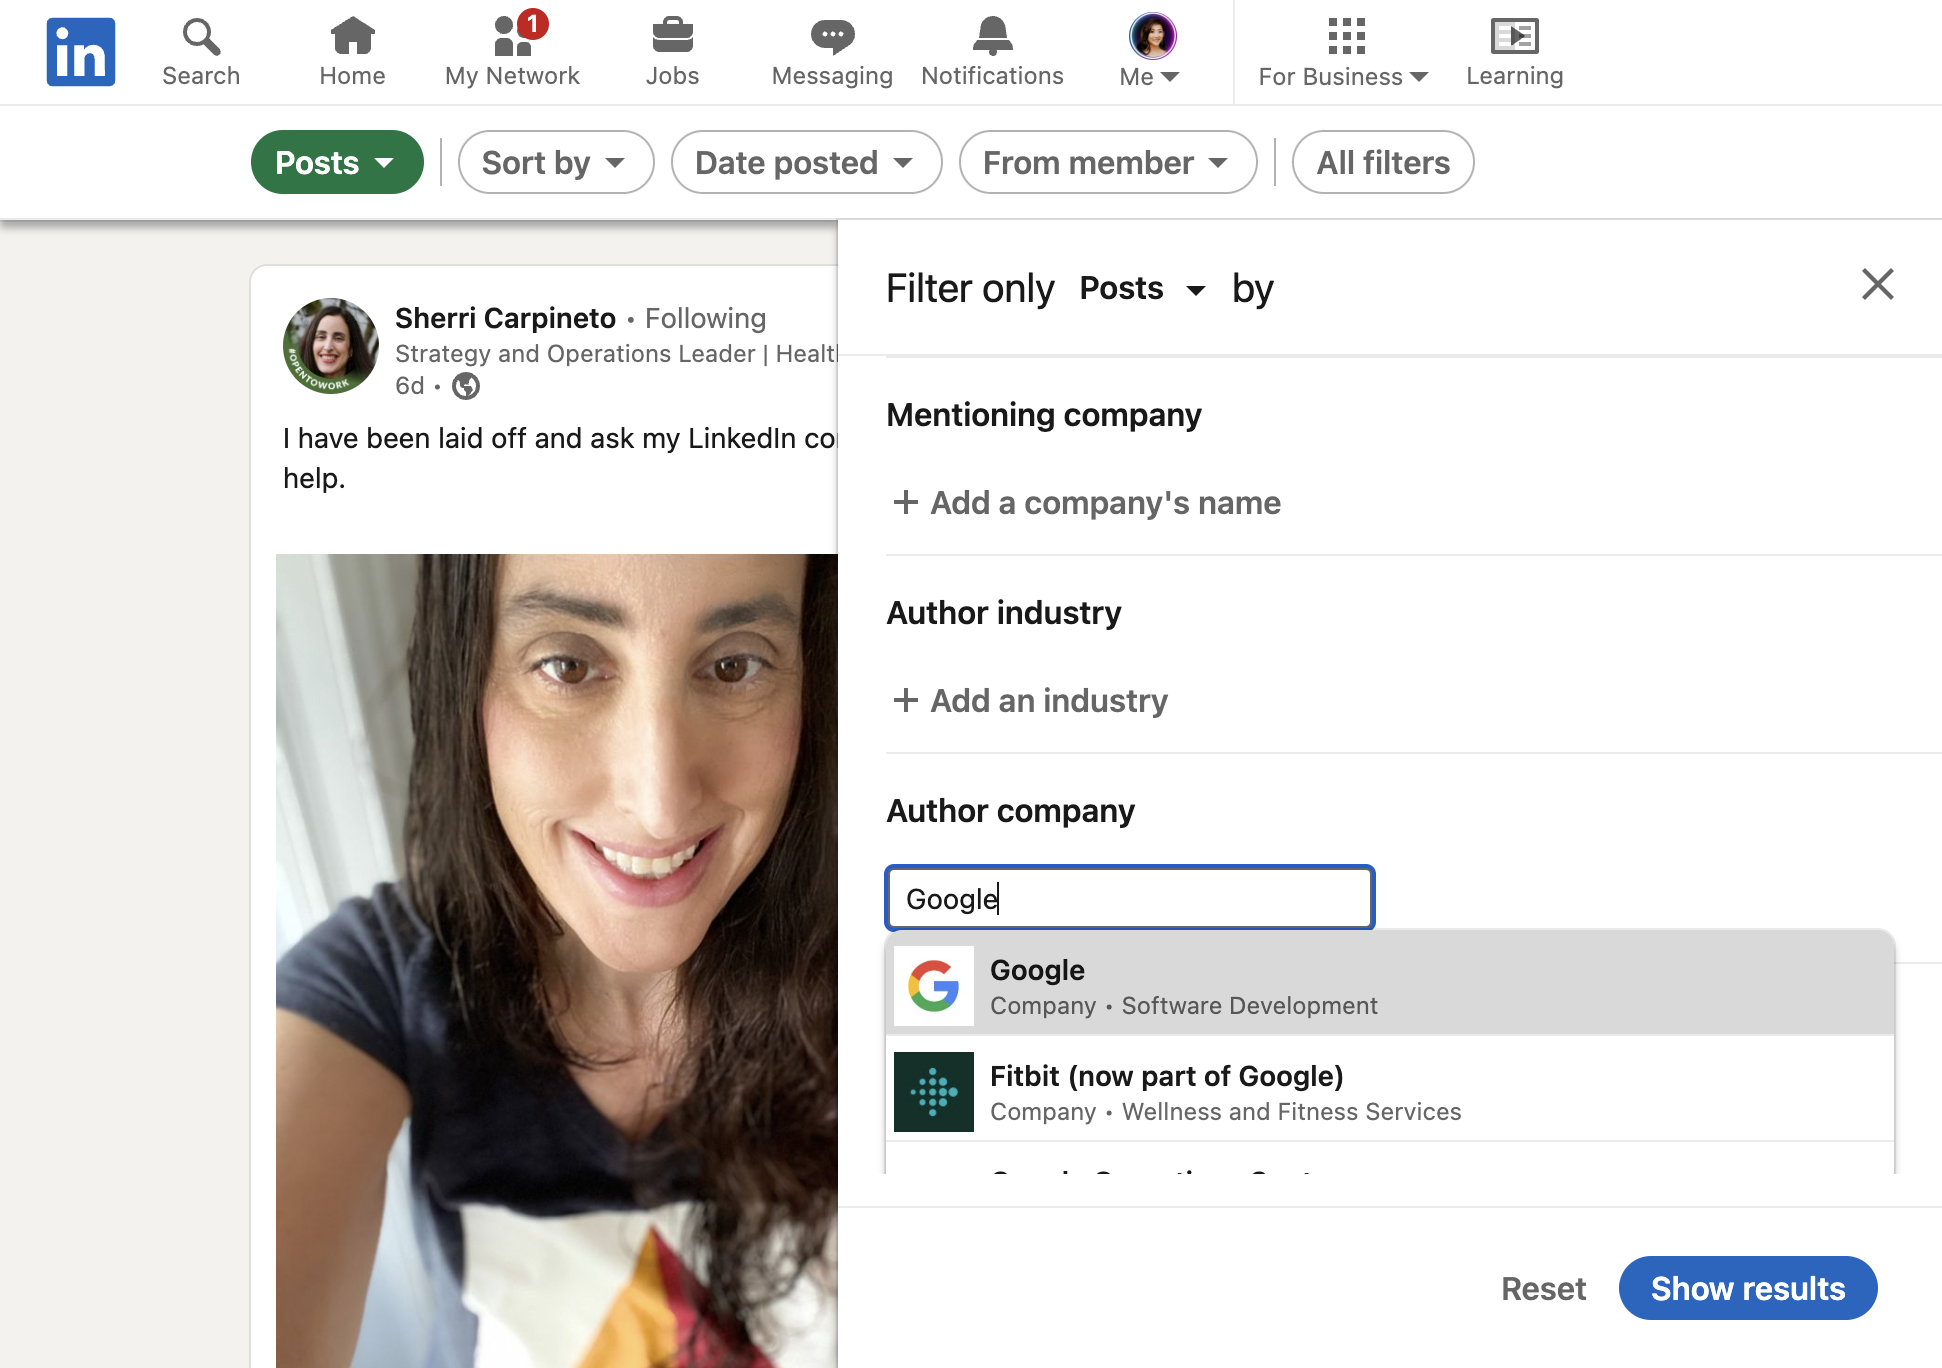
Task: Click the 'Author industry' heading
Action: point(1004,612)
